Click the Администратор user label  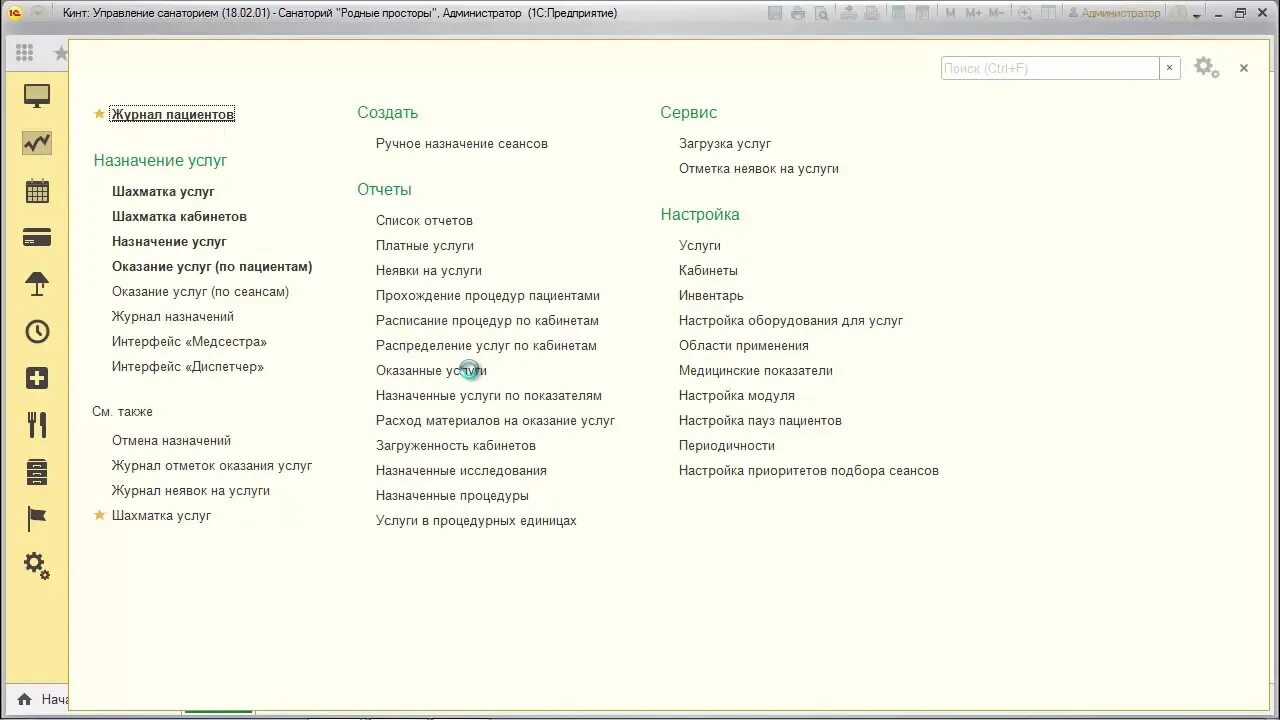point(1115,13)
